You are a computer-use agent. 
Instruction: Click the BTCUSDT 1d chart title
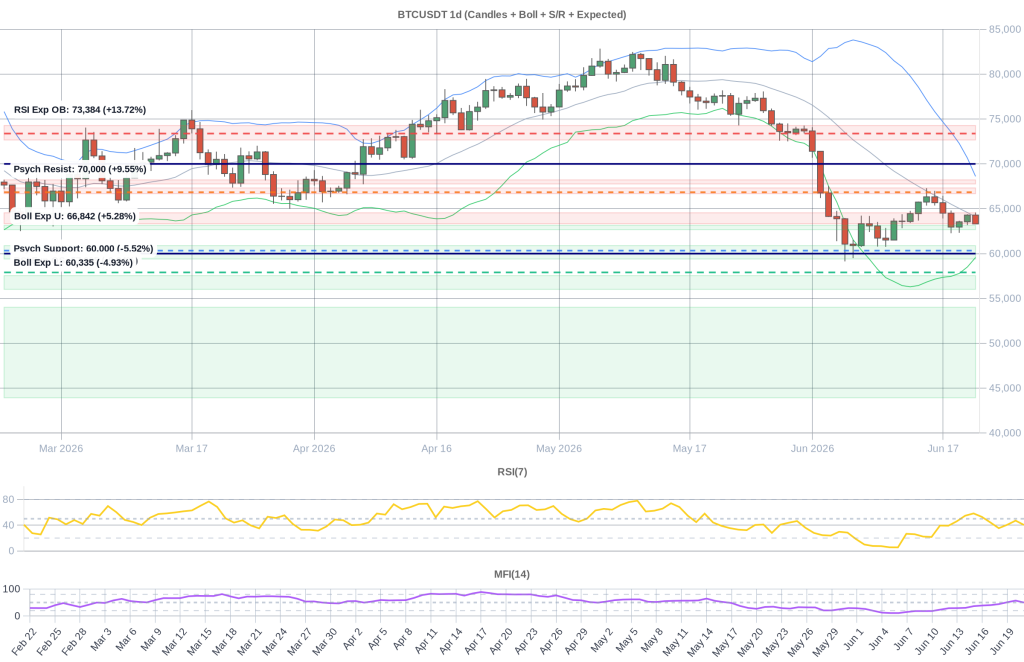[x=511, y=14]
